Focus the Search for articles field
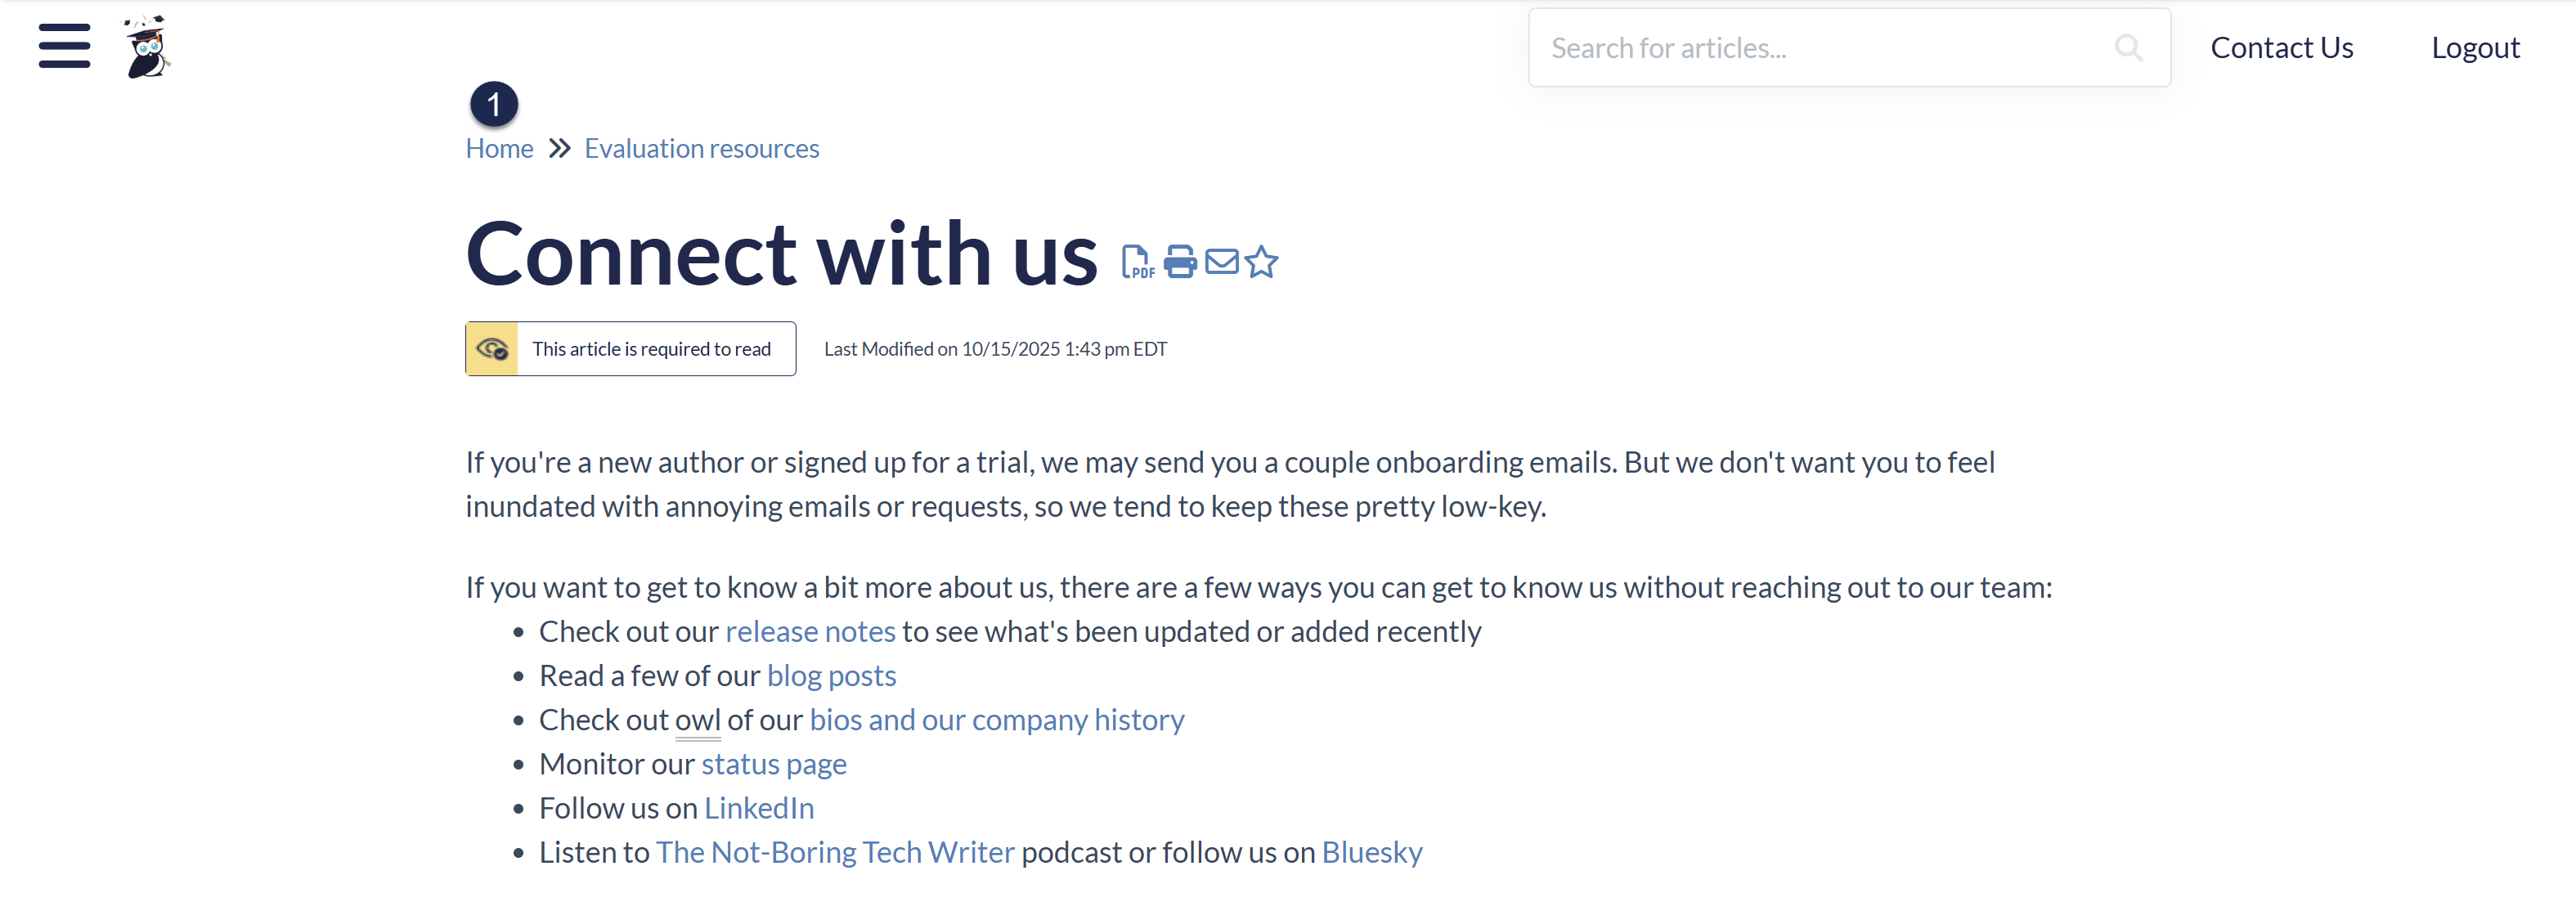2576x902 pixels. click(1820, 48)
